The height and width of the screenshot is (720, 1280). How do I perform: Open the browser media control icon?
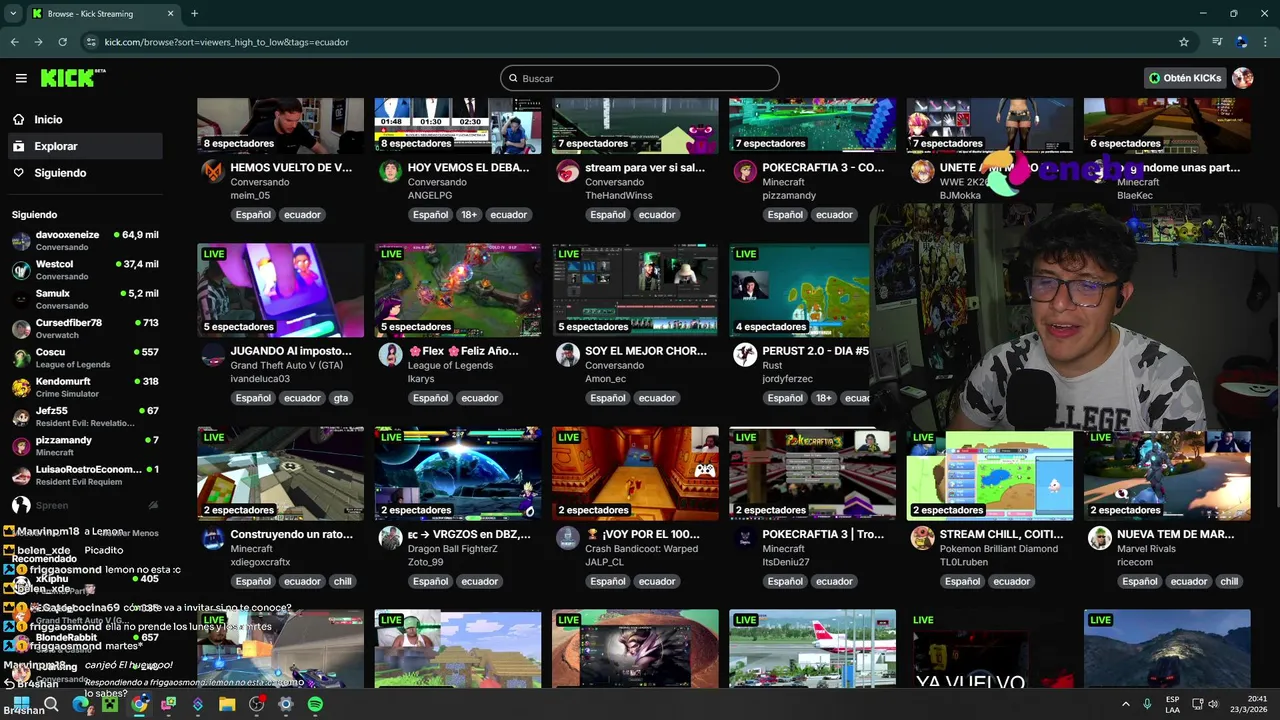click(1217, 42)
